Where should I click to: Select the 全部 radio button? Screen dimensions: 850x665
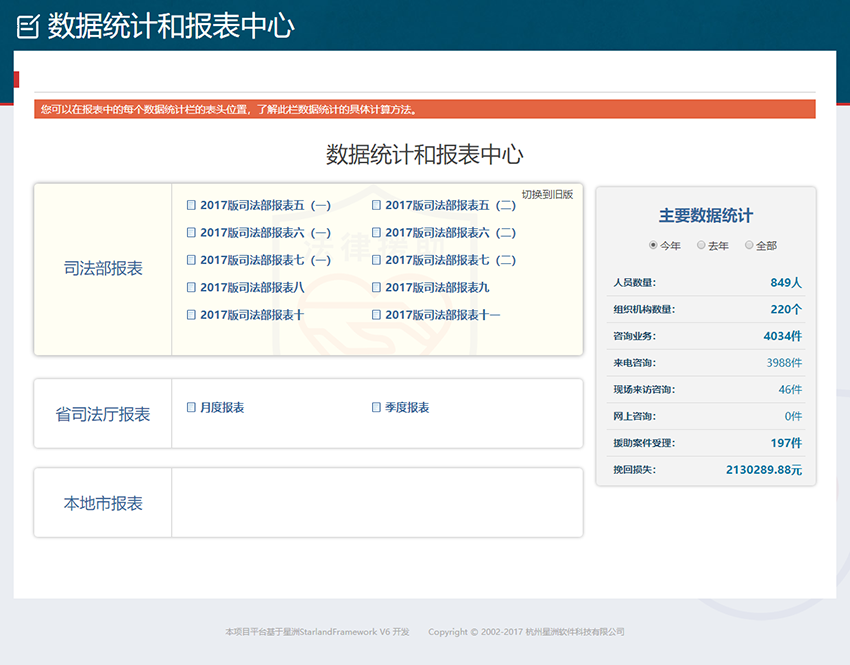click(x=749, y=245)
